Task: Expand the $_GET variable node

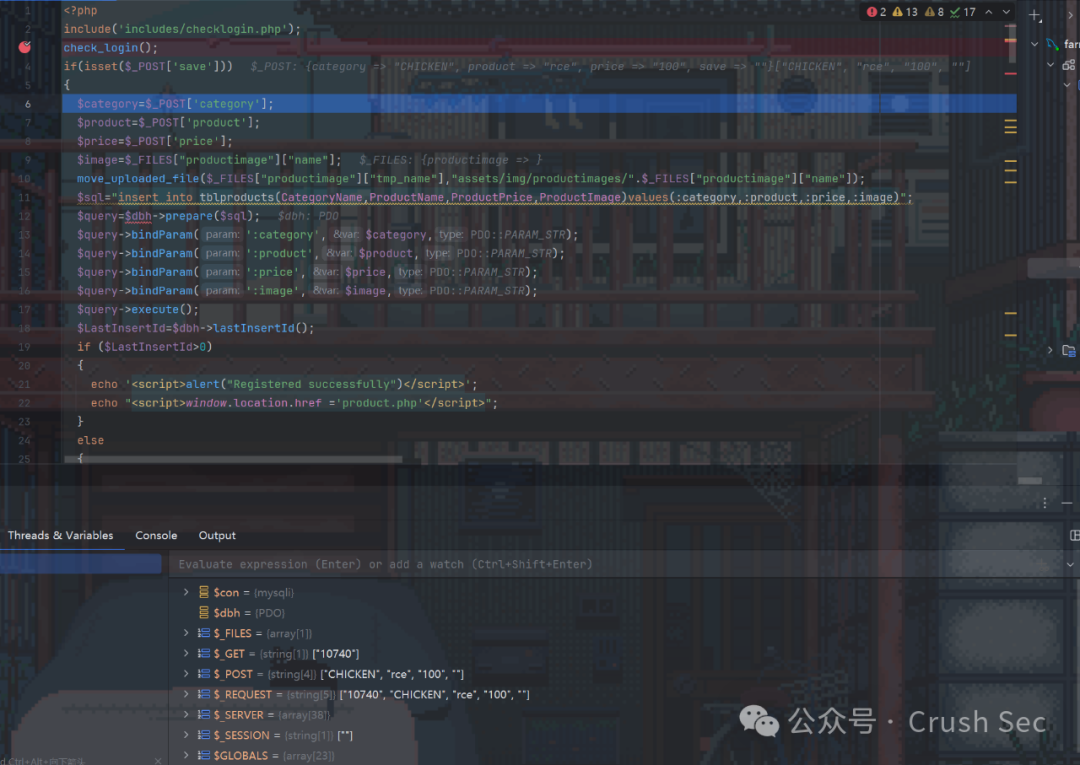Action: (186, 653)
